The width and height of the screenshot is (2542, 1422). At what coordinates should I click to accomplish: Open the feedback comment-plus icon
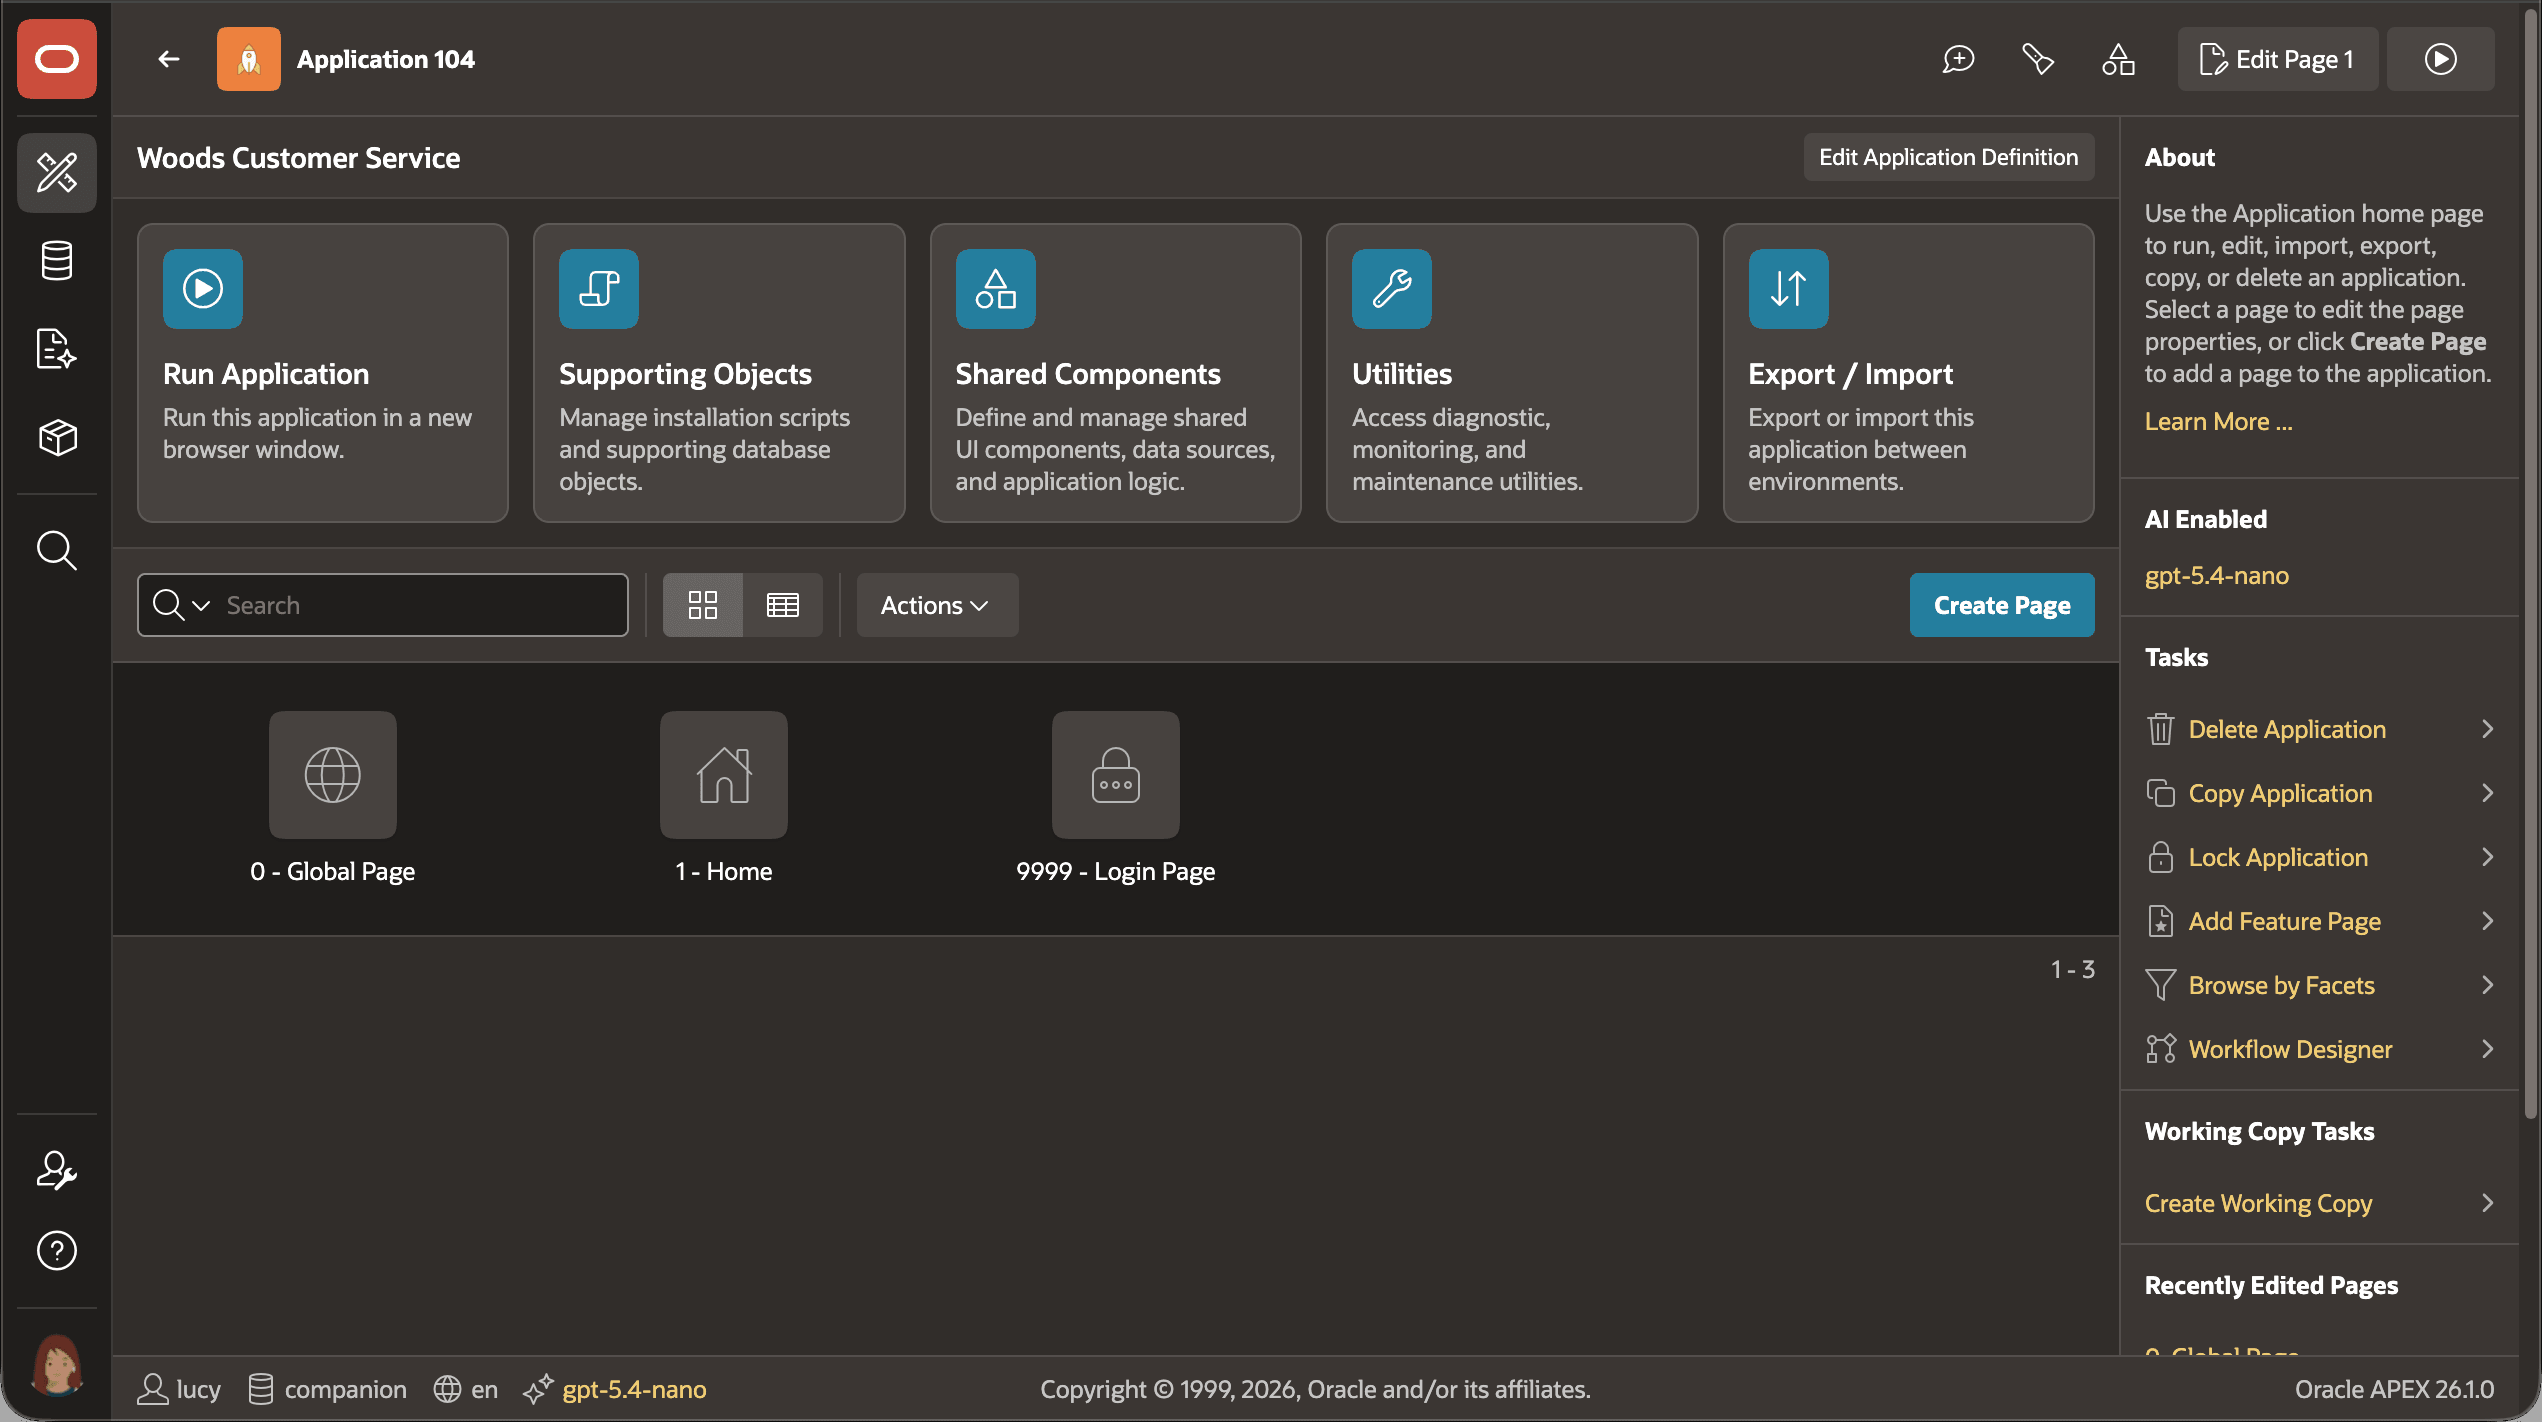pyautogui.click(x=1958, y=59)
